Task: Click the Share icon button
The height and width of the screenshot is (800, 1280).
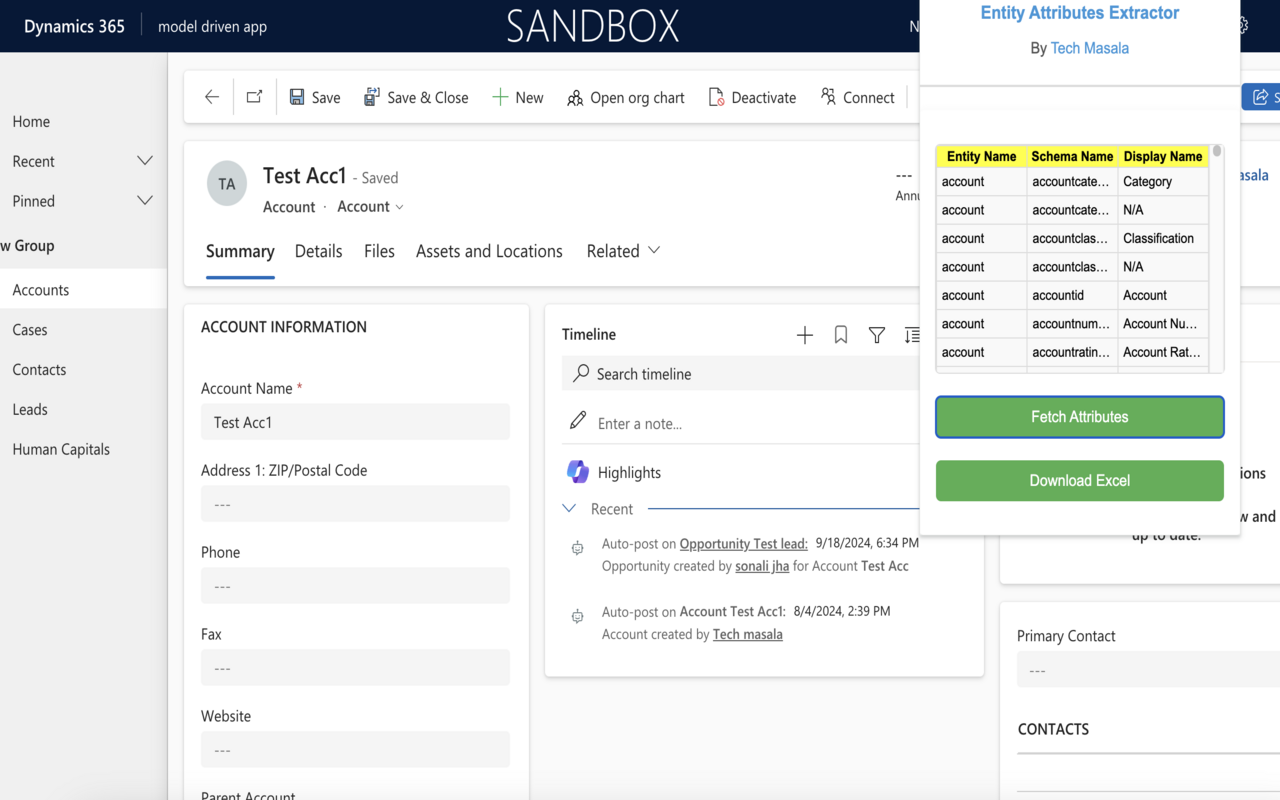Action: pyautogui.click(x=1260, y=97)
